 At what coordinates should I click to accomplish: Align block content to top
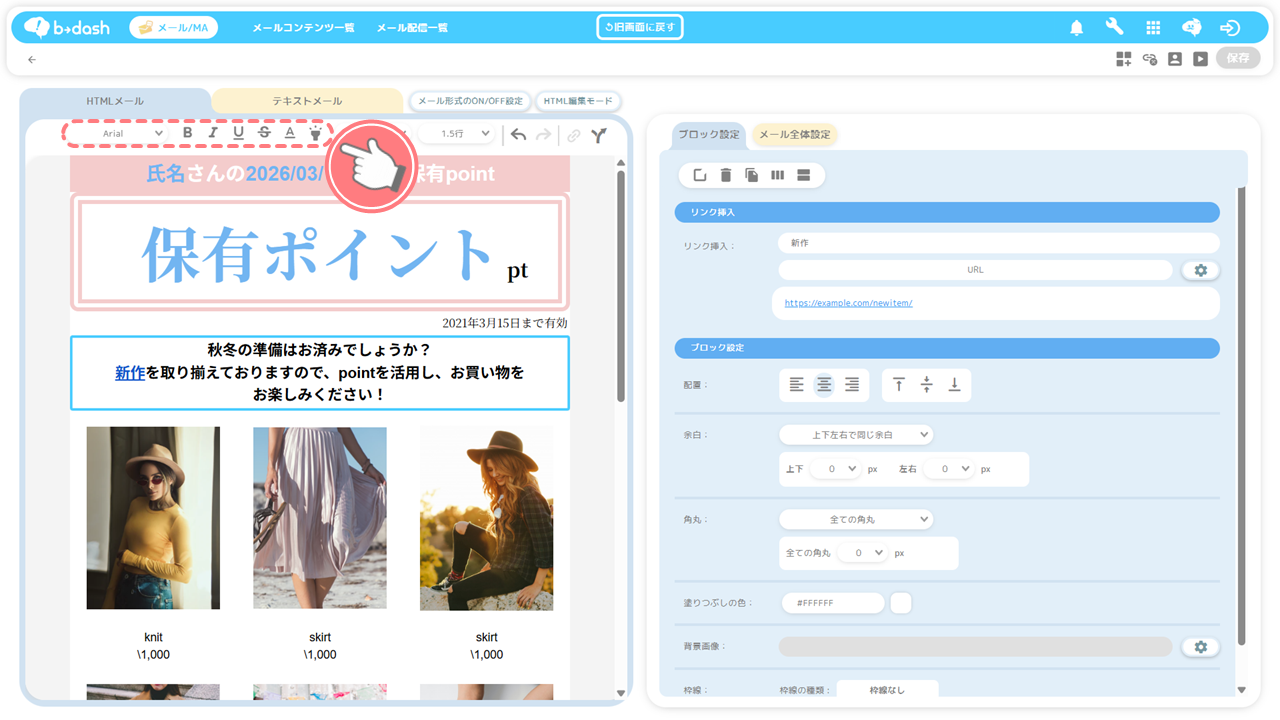click(899, 385)
